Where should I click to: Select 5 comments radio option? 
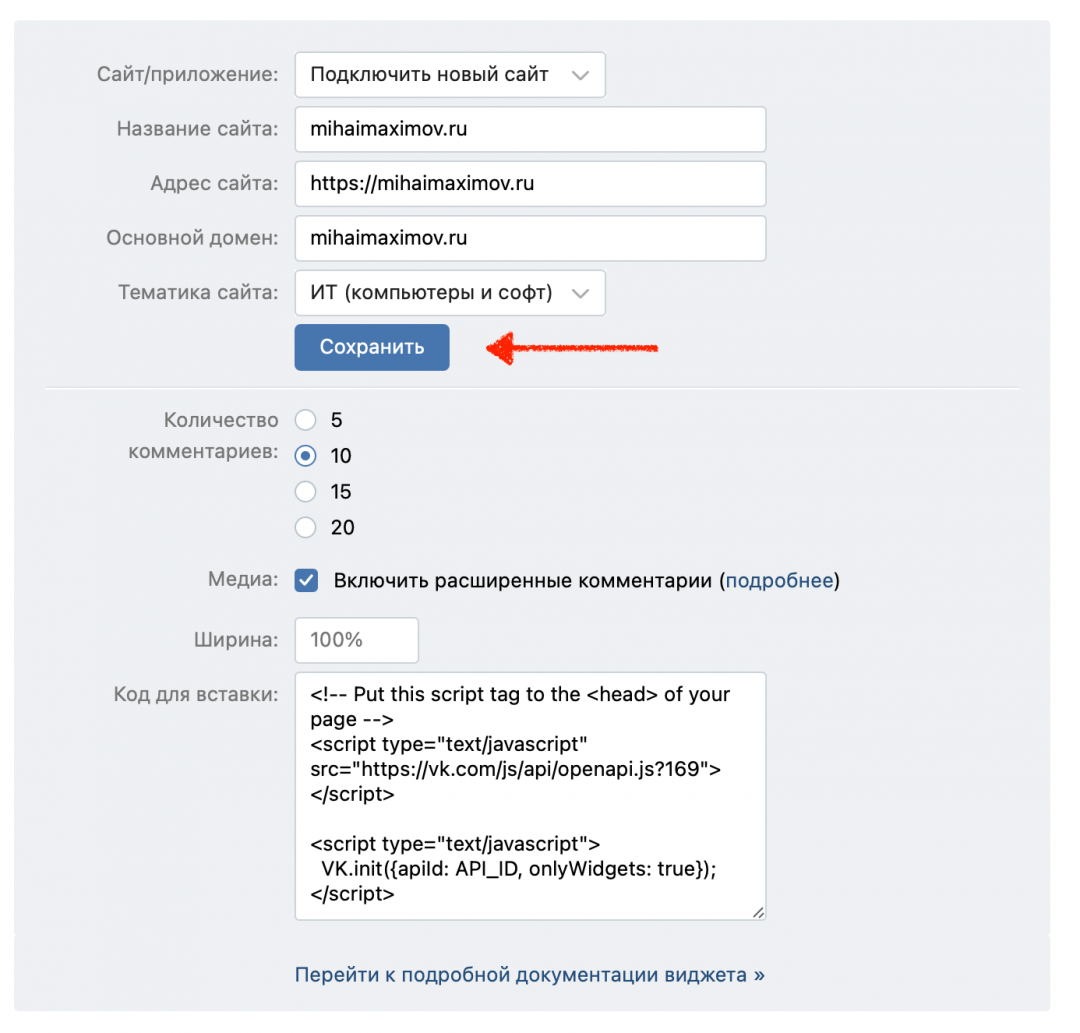tap(306, 420)
